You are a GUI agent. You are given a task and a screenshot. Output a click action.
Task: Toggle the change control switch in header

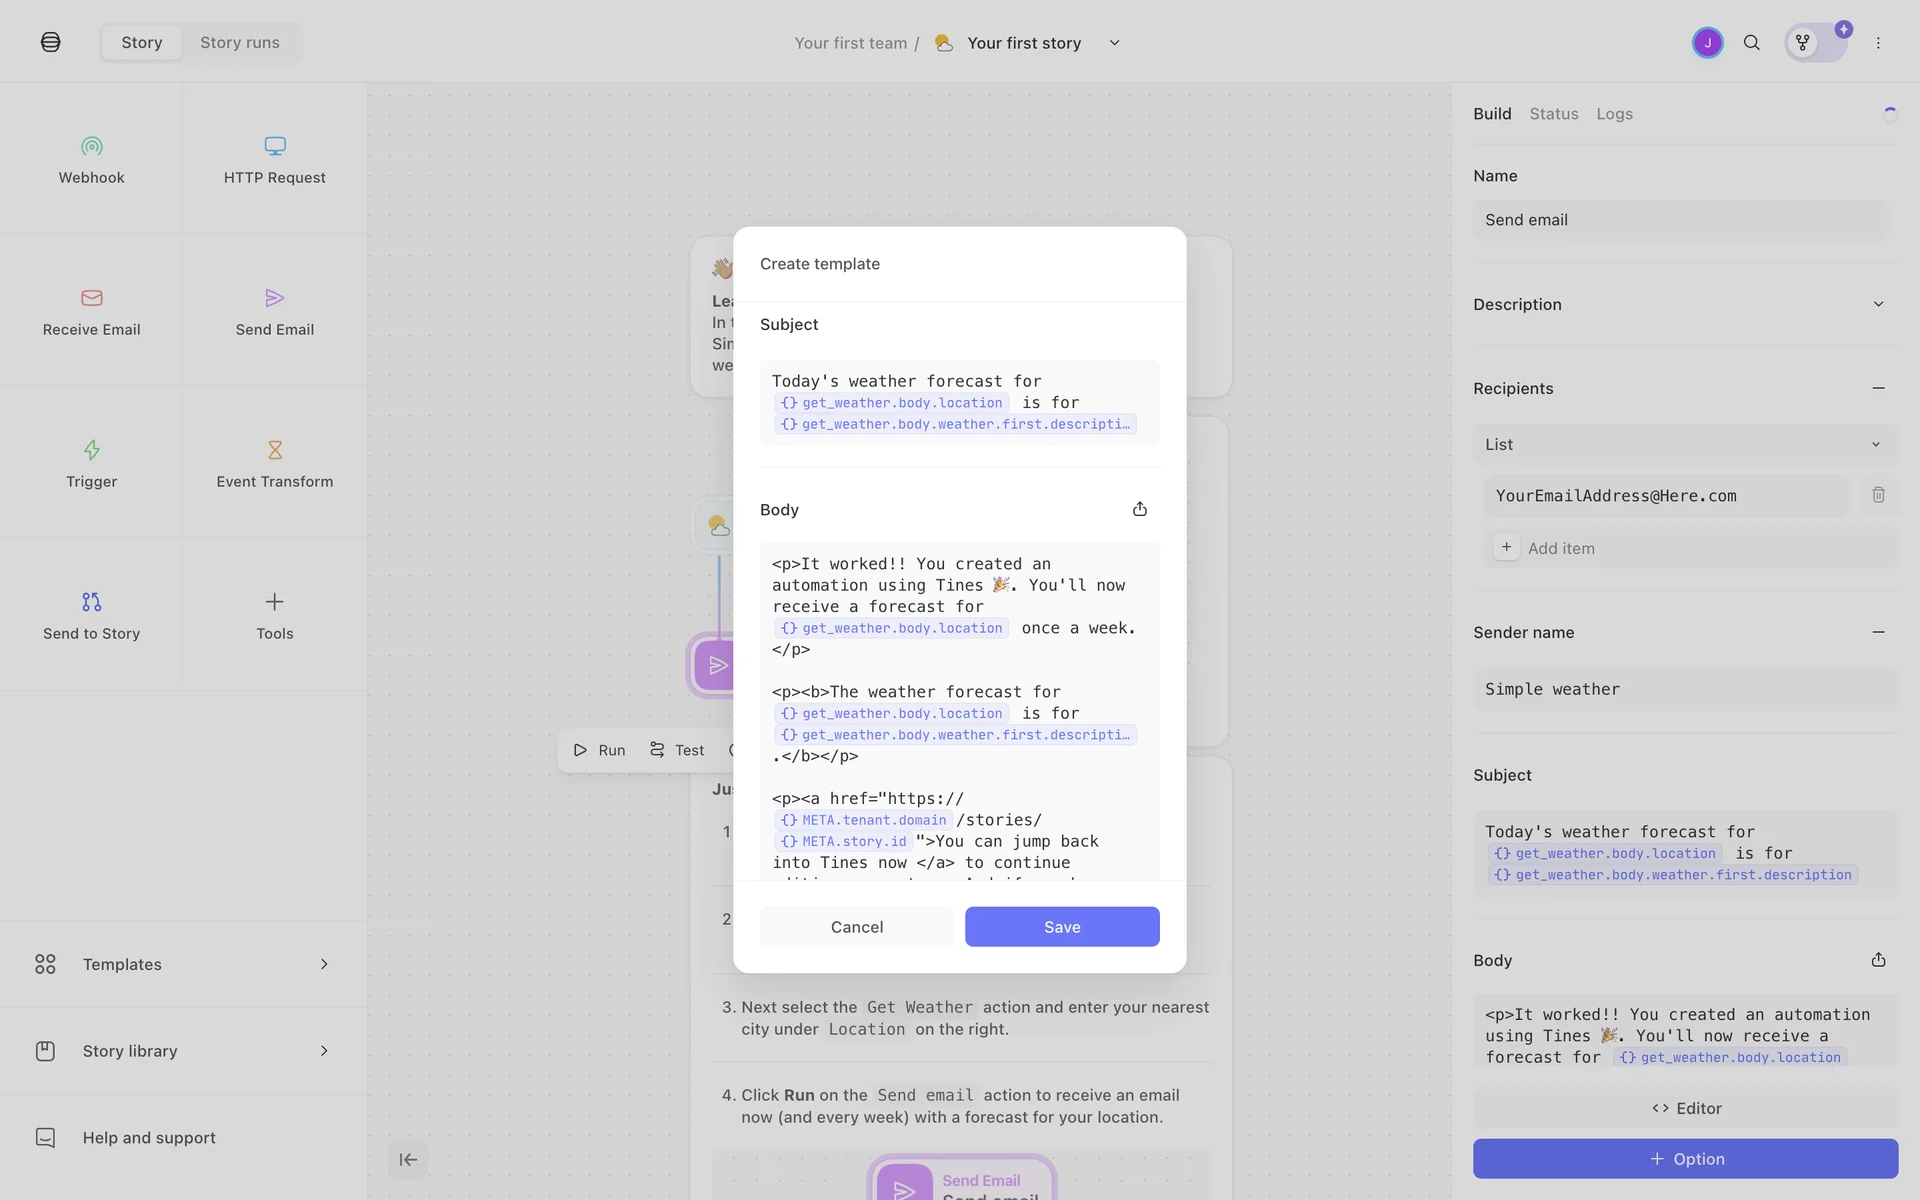(1816, 43)
